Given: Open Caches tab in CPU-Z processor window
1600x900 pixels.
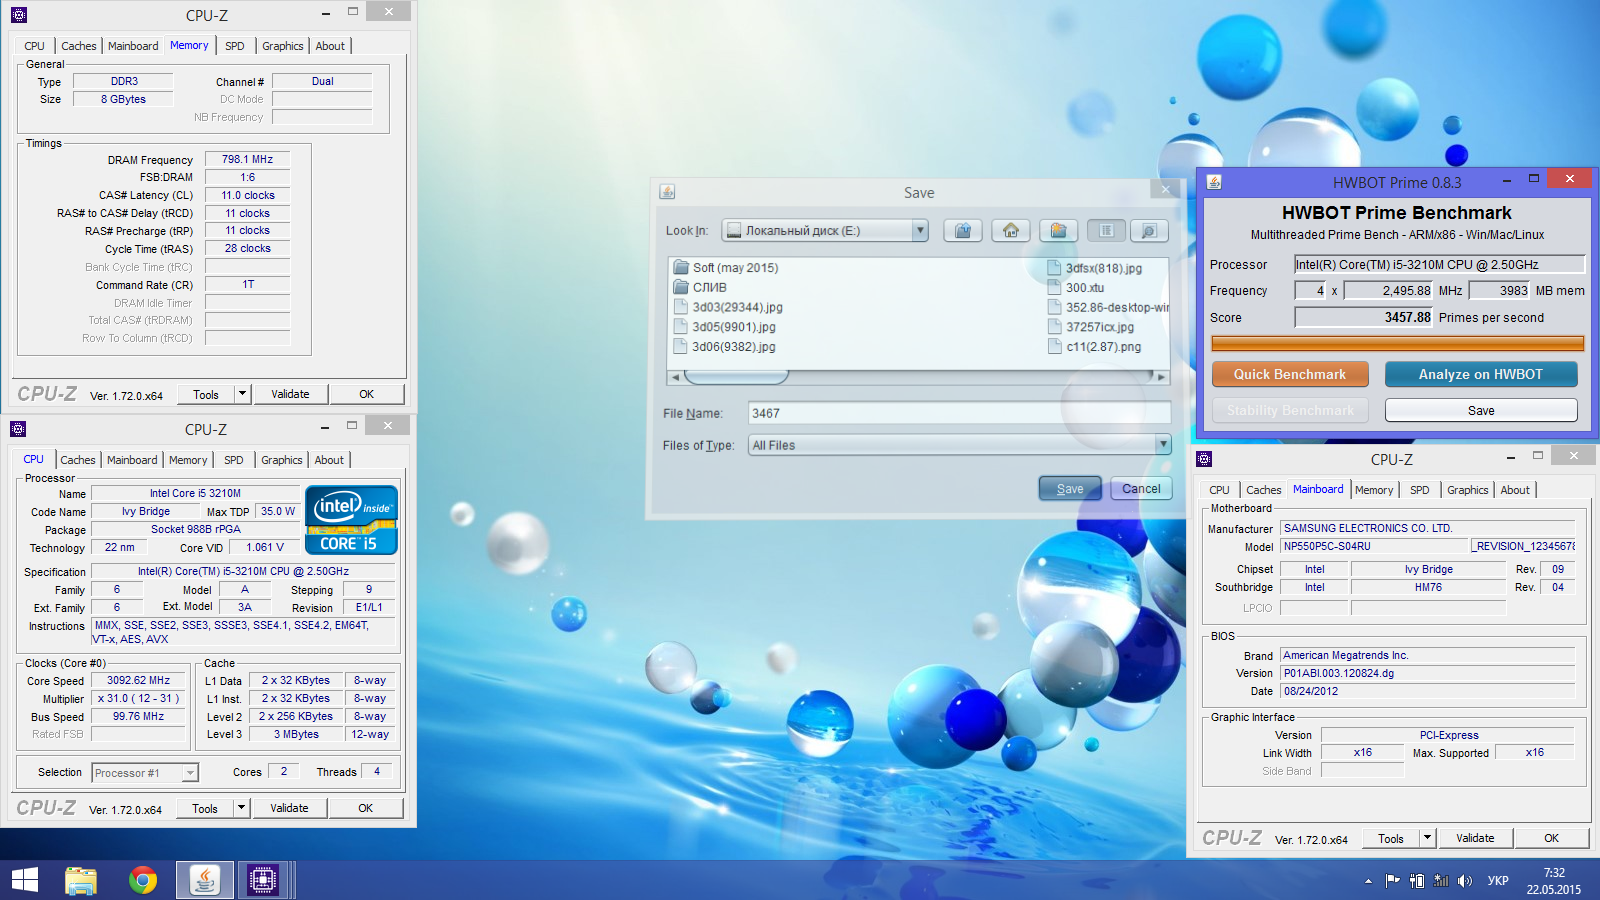Looking at the screenshot, I should click(78, 460).
